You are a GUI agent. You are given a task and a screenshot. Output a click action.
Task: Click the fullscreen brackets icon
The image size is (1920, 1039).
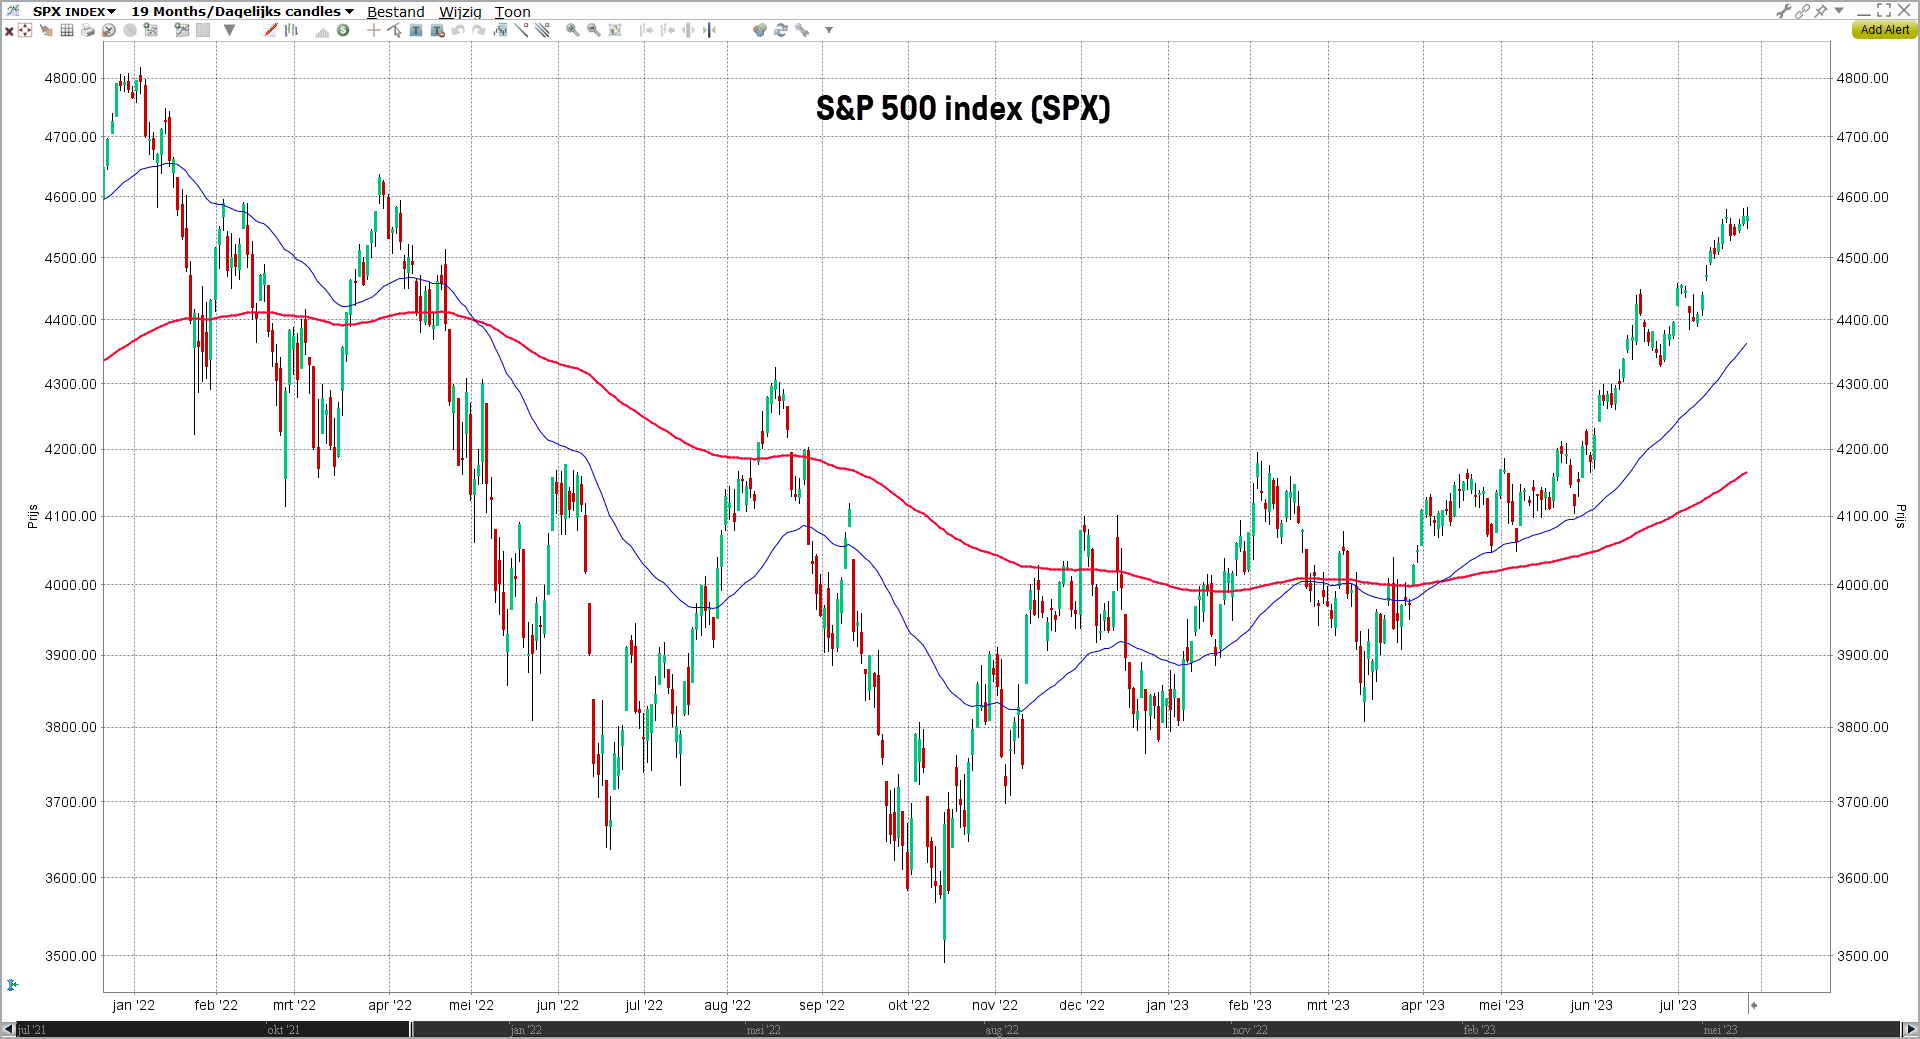click(1884, 10)
